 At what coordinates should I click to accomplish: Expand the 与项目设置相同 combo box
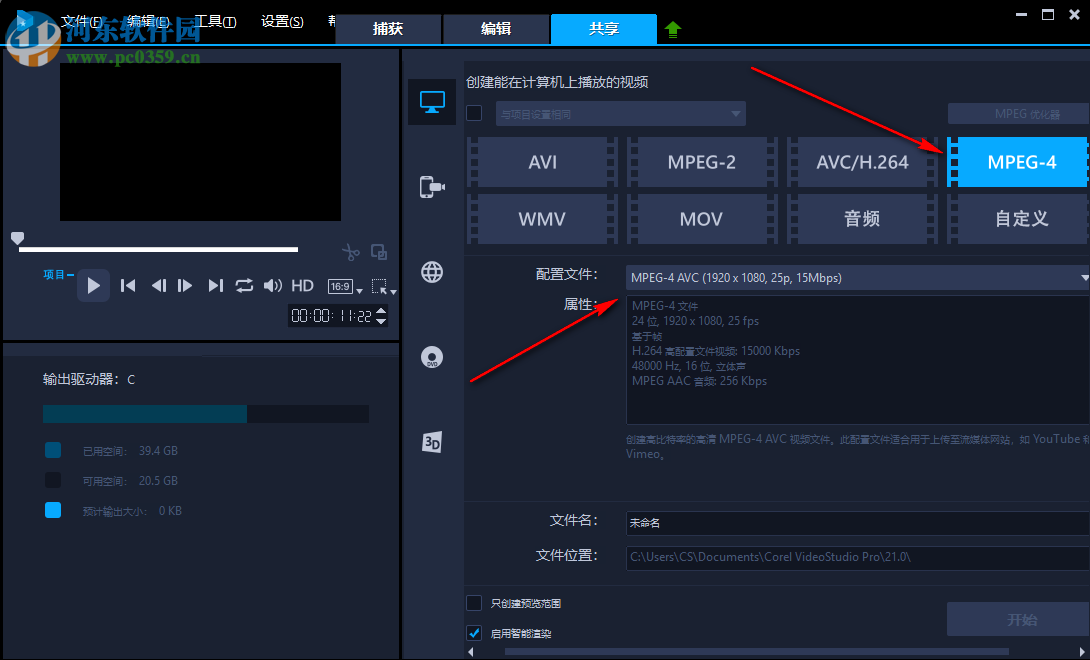point(737,113)
